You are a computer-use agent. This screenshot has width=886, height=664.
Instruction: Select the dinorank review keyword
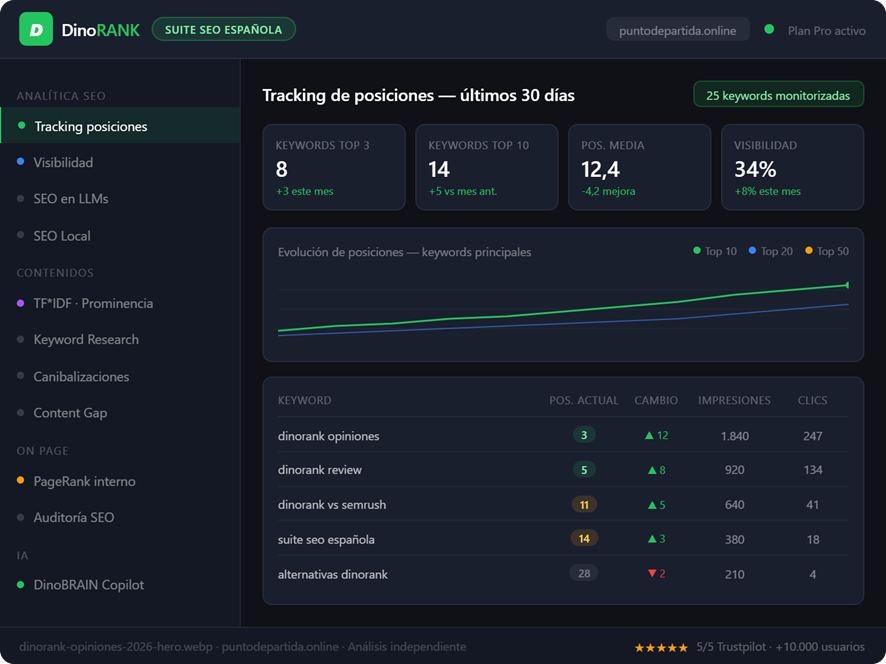(x=319, y=470)
